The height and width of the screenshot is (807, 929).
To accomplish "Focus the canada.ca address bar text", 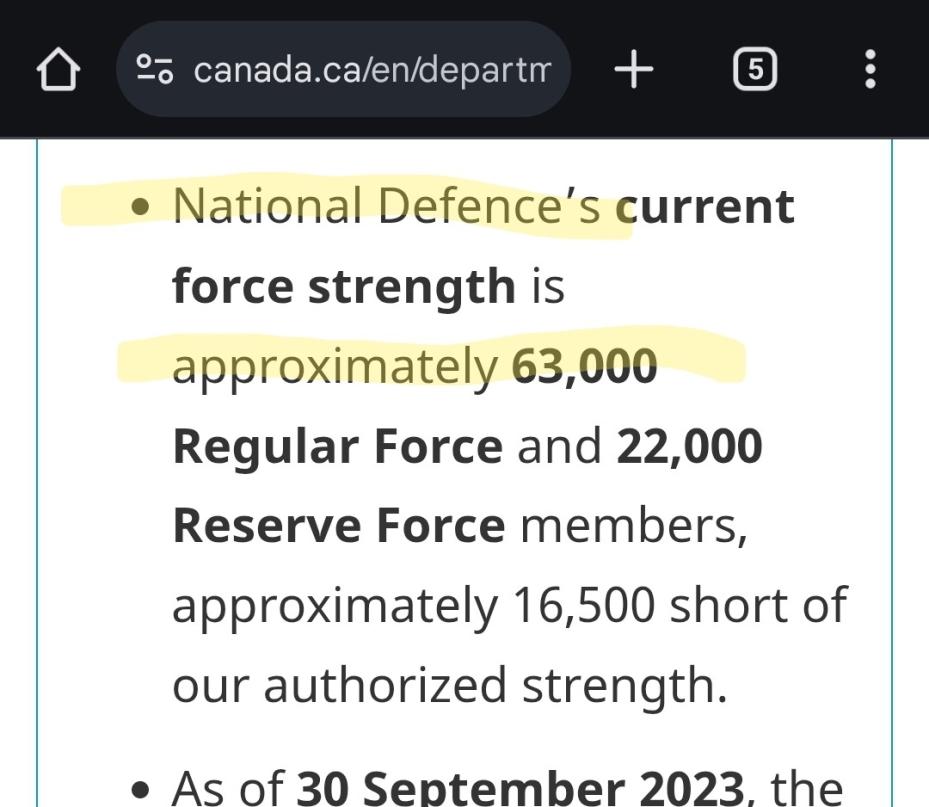I will coord(371,70).
